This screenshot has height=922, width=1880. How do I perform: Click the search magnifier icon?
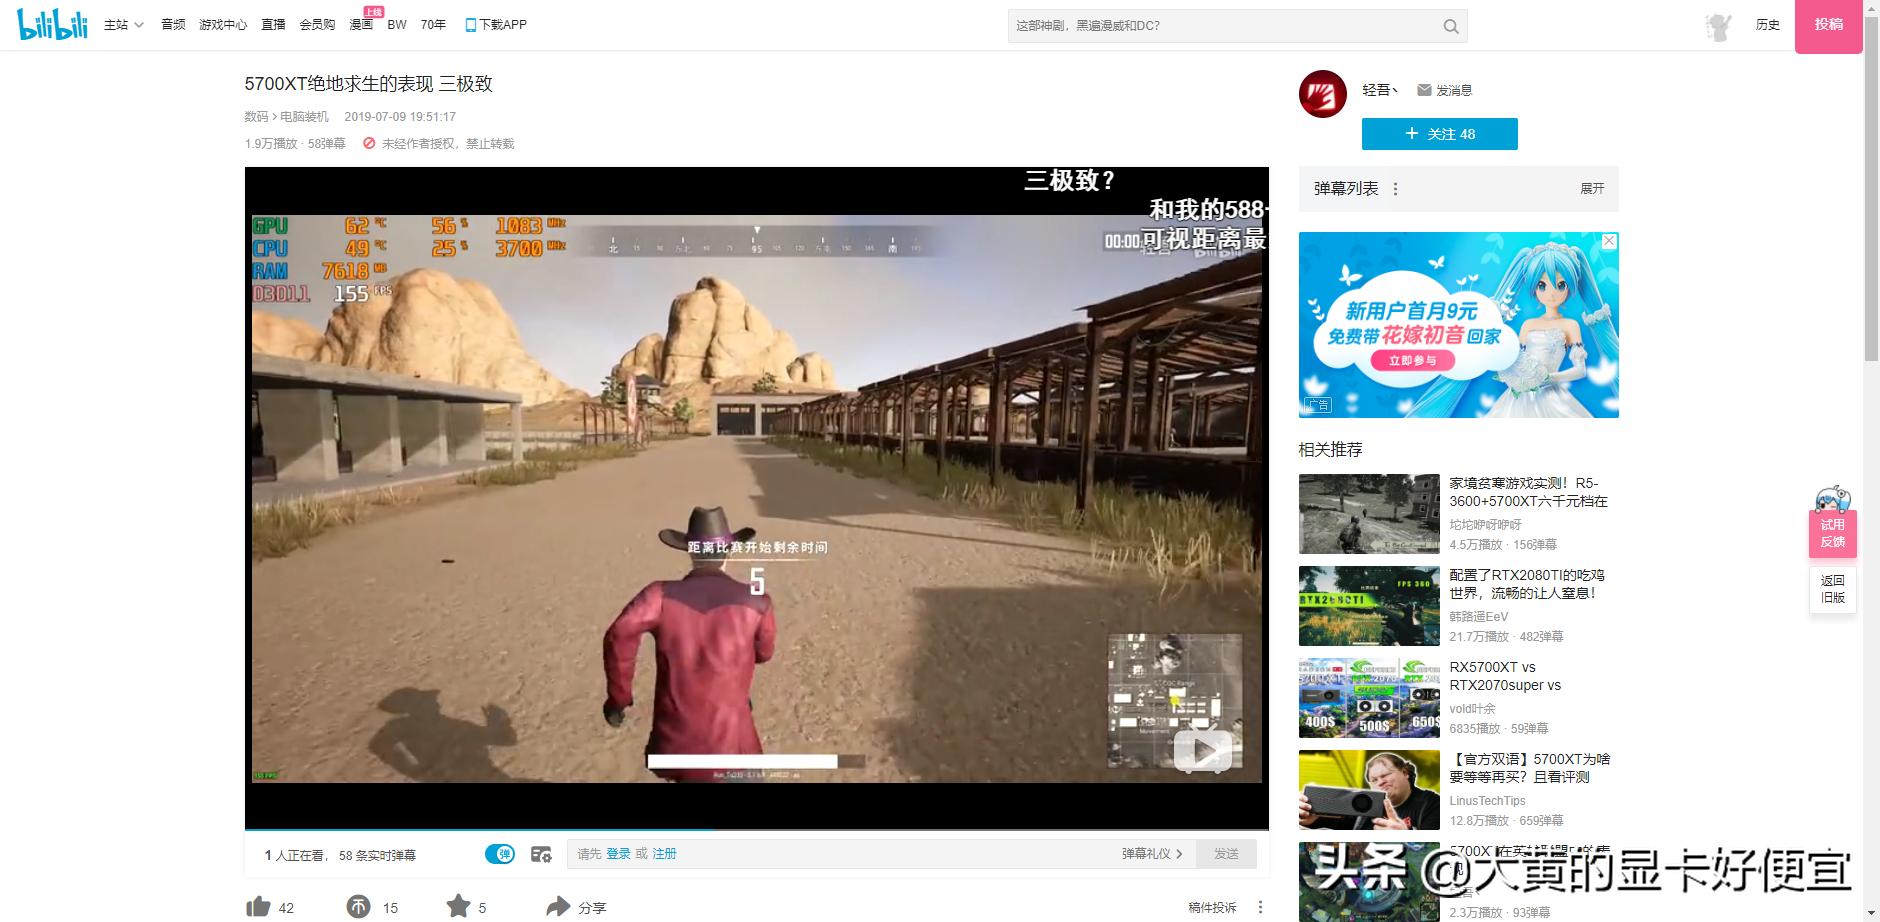click(1451, 26)
